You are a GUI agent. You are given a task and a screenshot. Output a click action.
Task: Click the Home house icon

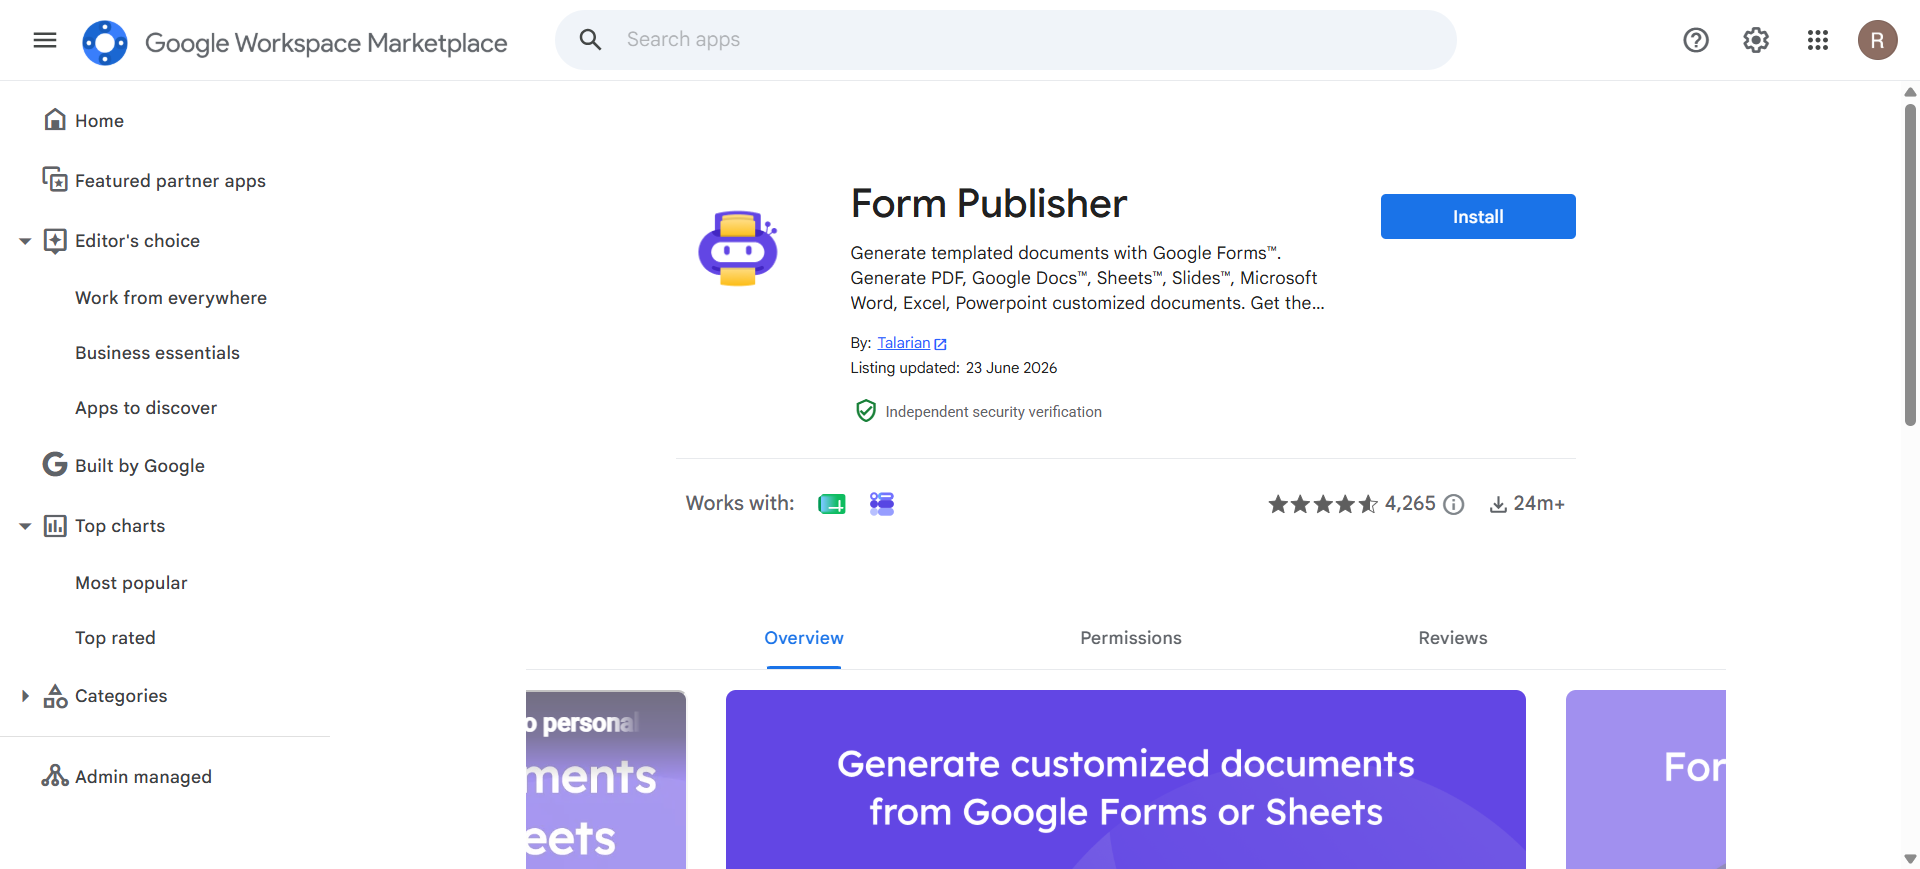(x=55, y=120)
